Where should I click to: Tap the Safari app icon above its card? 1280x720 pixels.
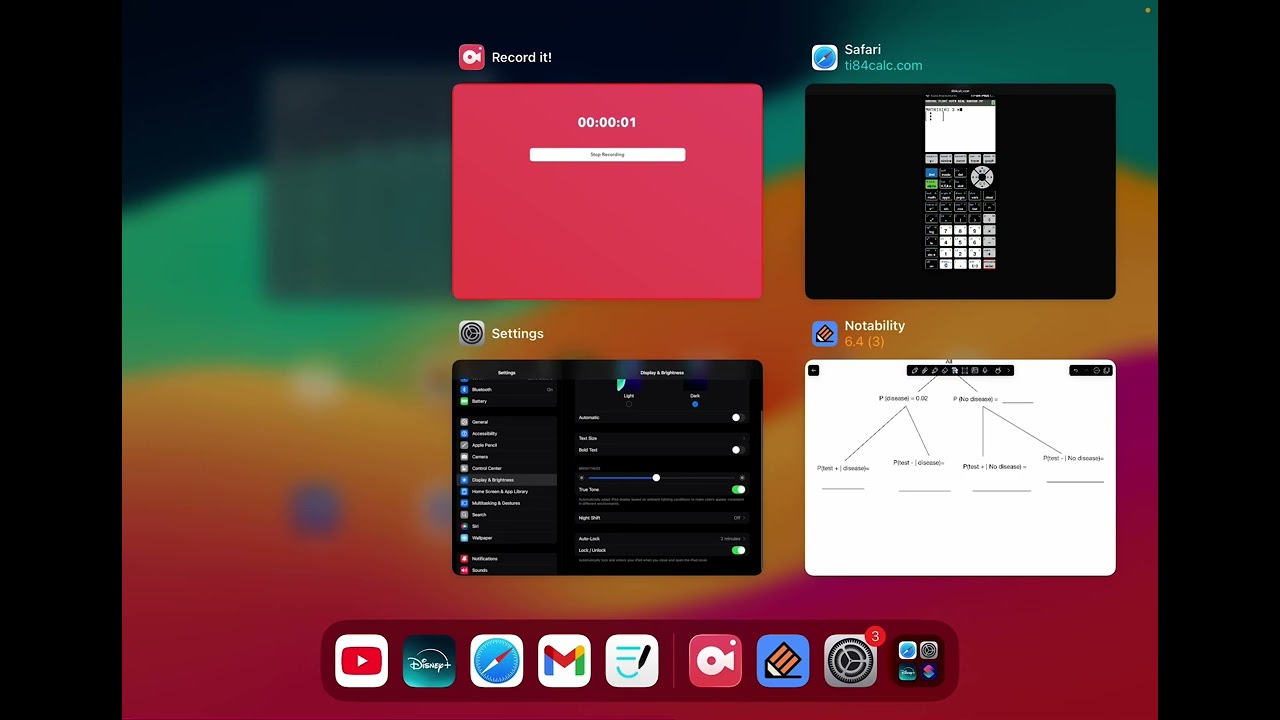click(825, 57)
